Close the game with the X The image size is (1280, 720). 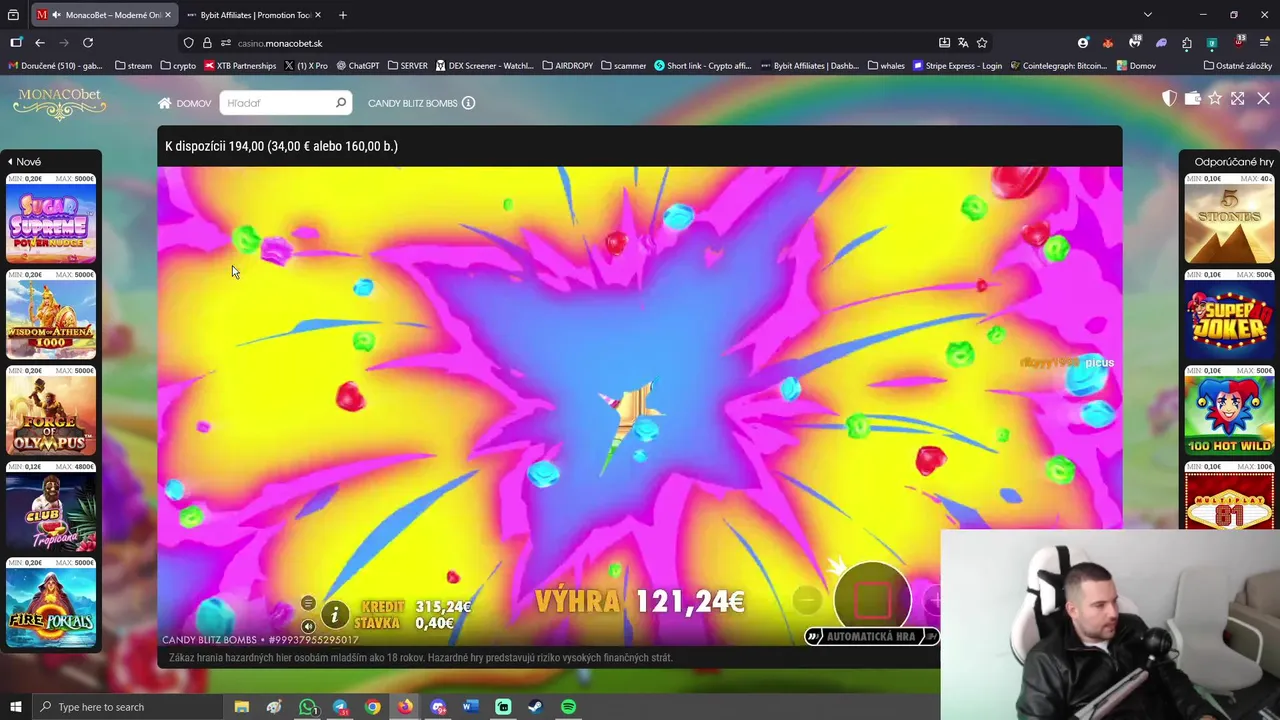tap(1263, 98)
